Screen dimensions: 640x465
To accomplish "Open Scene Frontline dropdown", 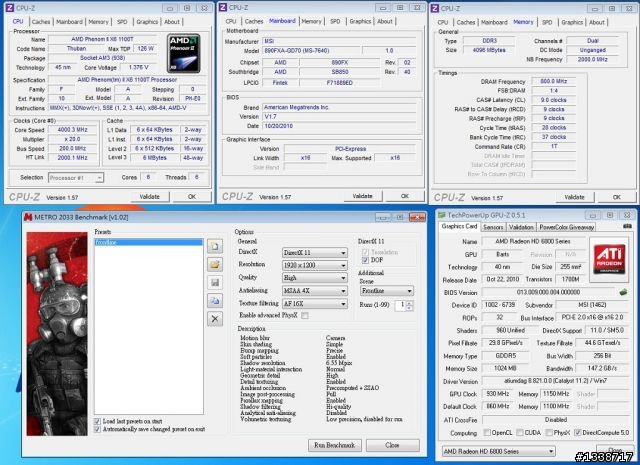I will (387, 291).
